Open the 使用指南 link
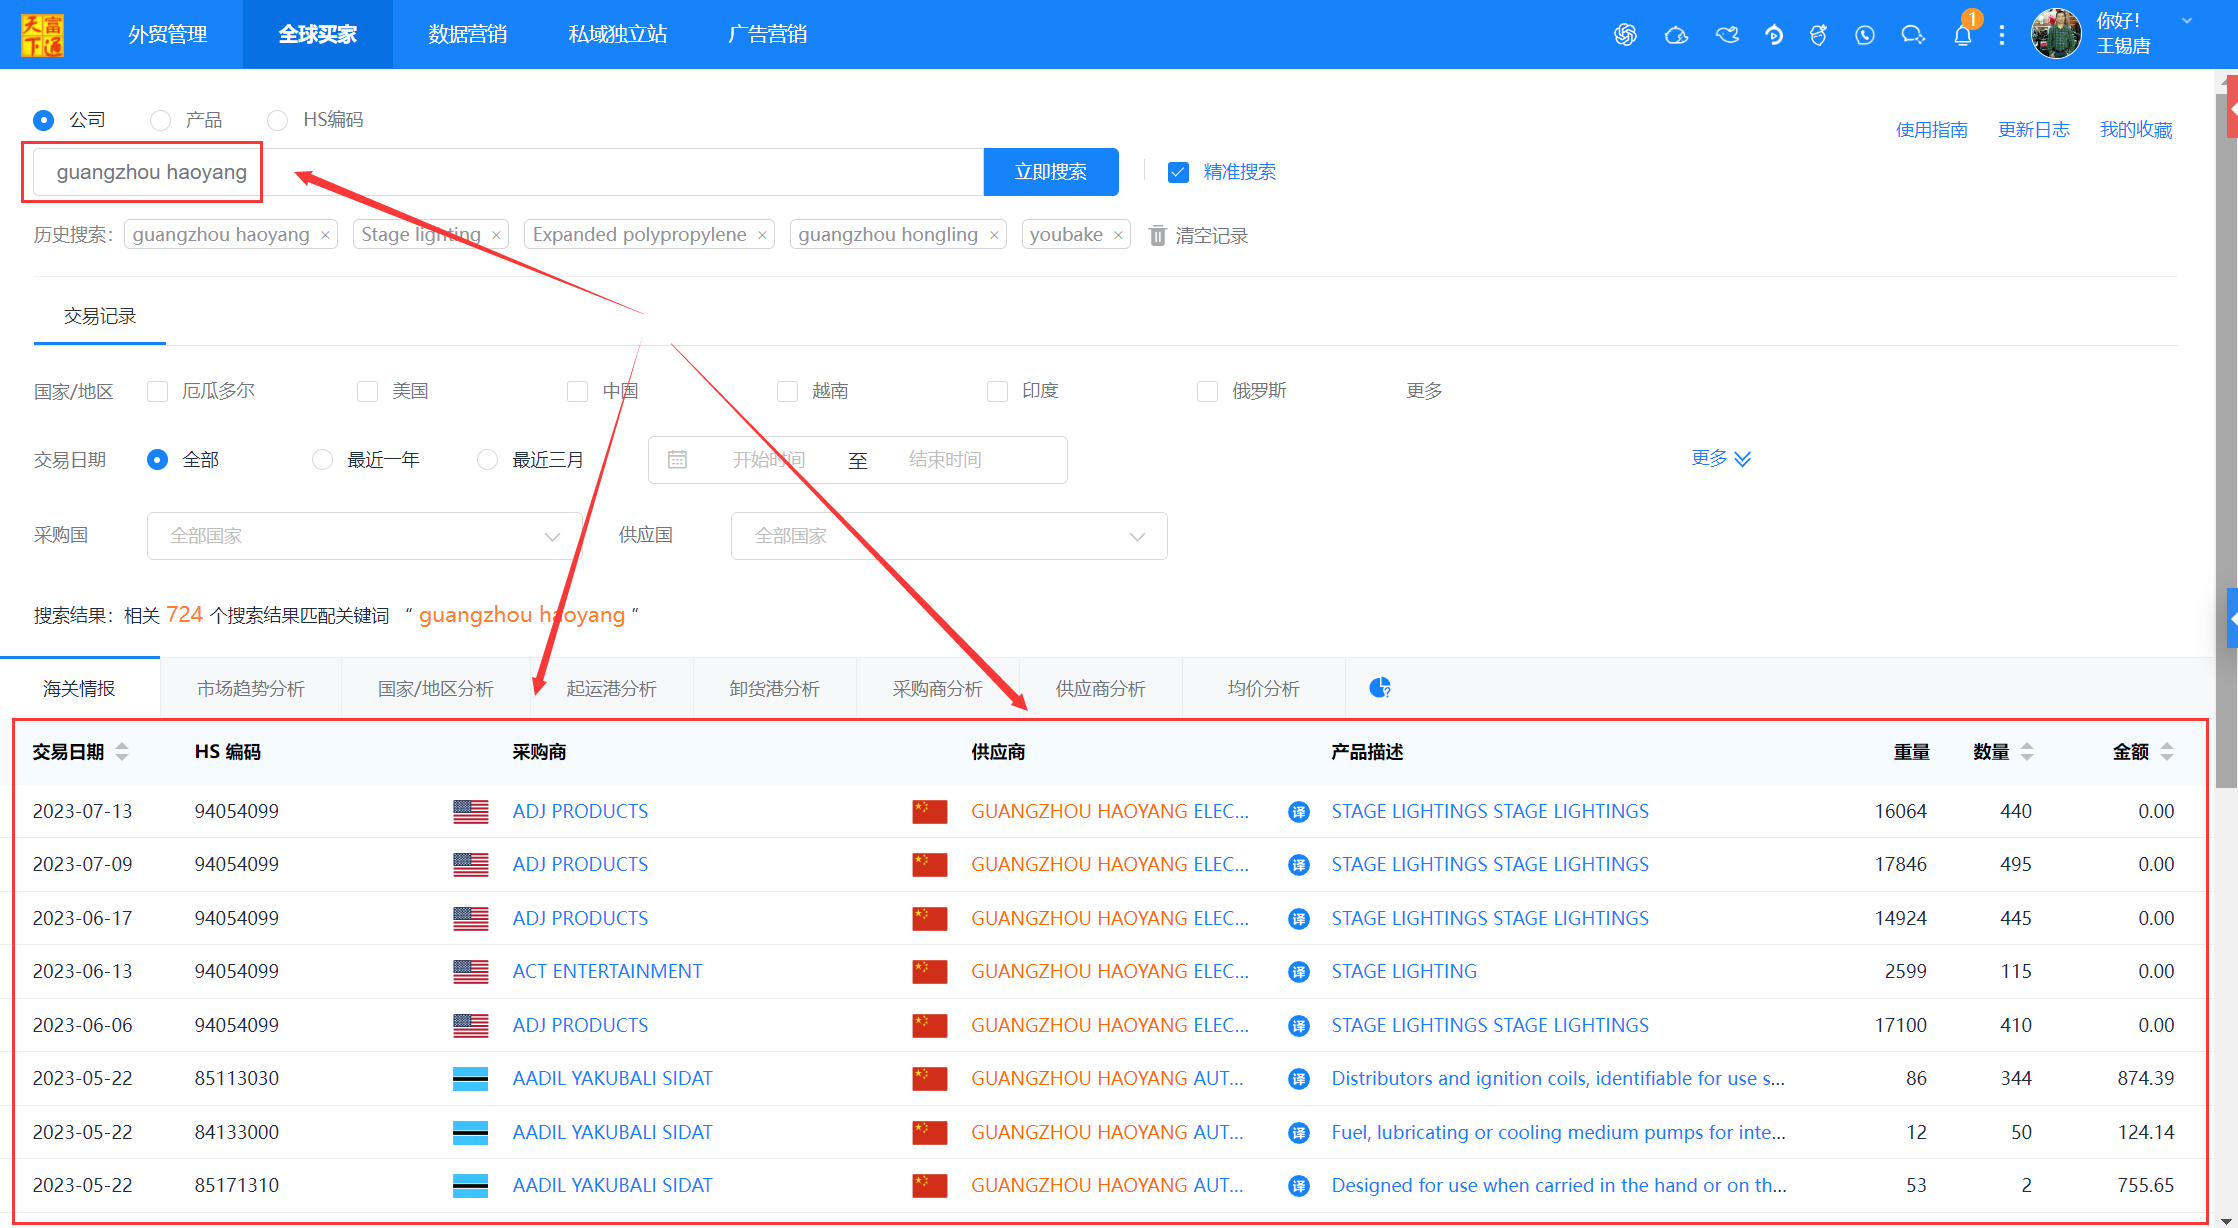Screen dimensions: 2238x1228 point(1932,130)
